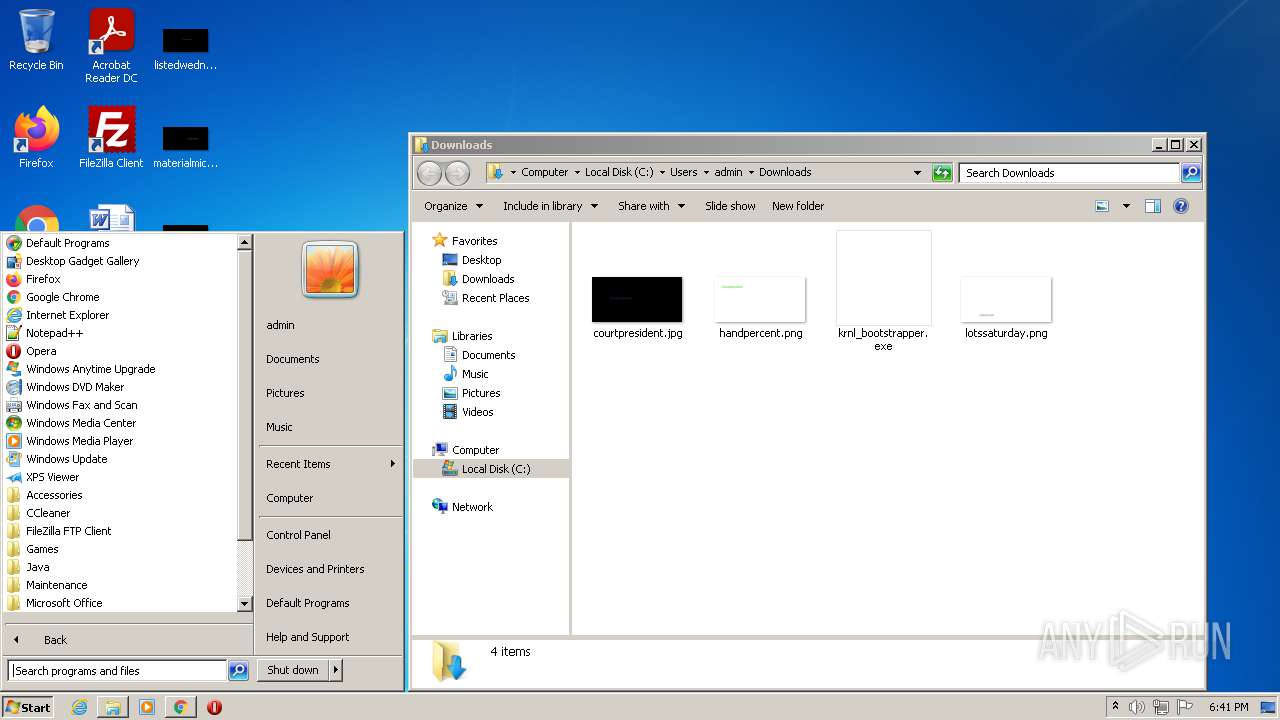Open Chrome taskbar icon
The height and width of the screenshot is (720, 1280).
click(x=180, y=707)
